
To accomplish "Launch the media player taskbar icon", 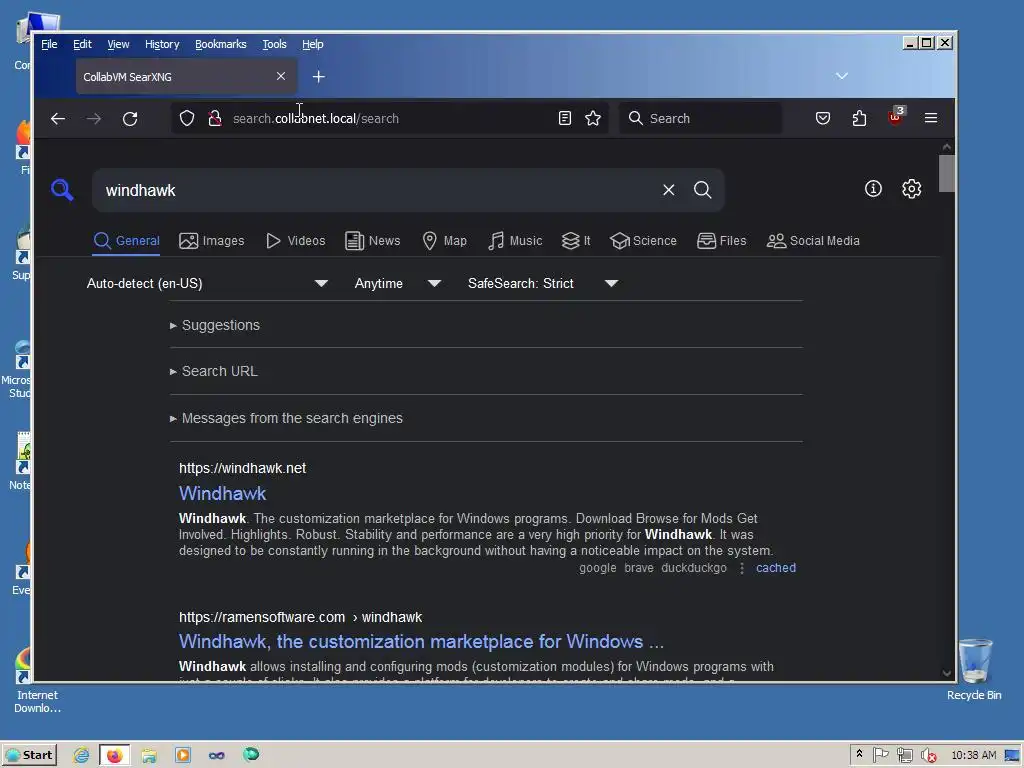I will (183, 755).
